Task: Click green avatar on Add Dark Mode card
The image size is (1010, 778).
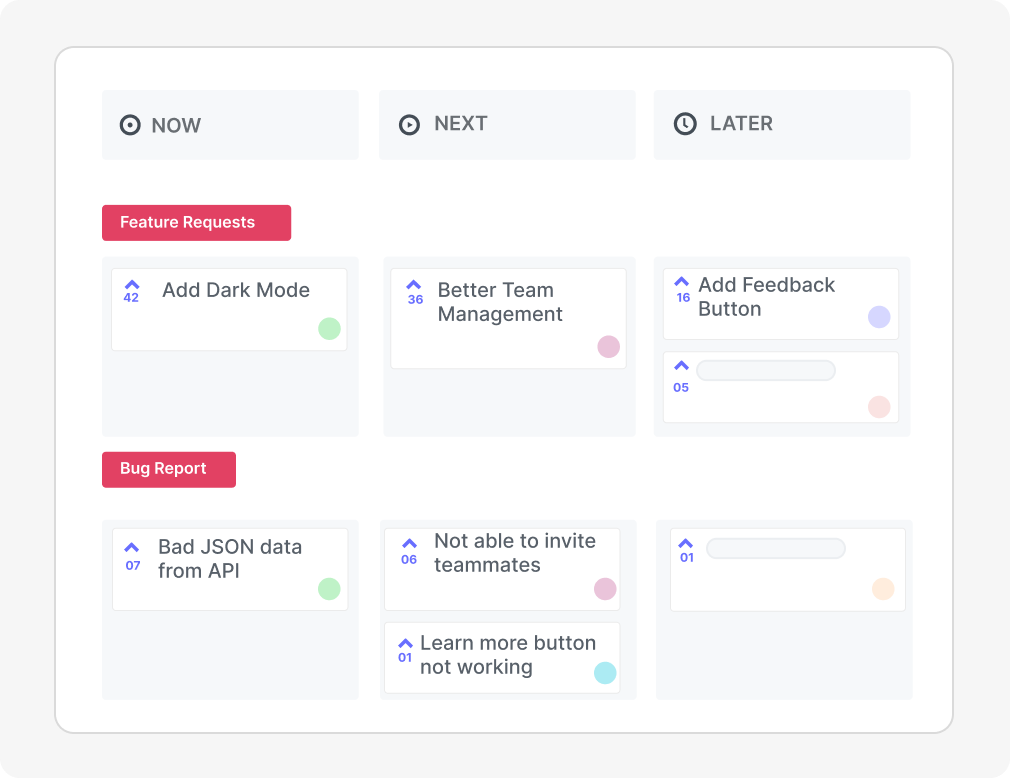Action: pyautogui.click(x=329, y=328)
